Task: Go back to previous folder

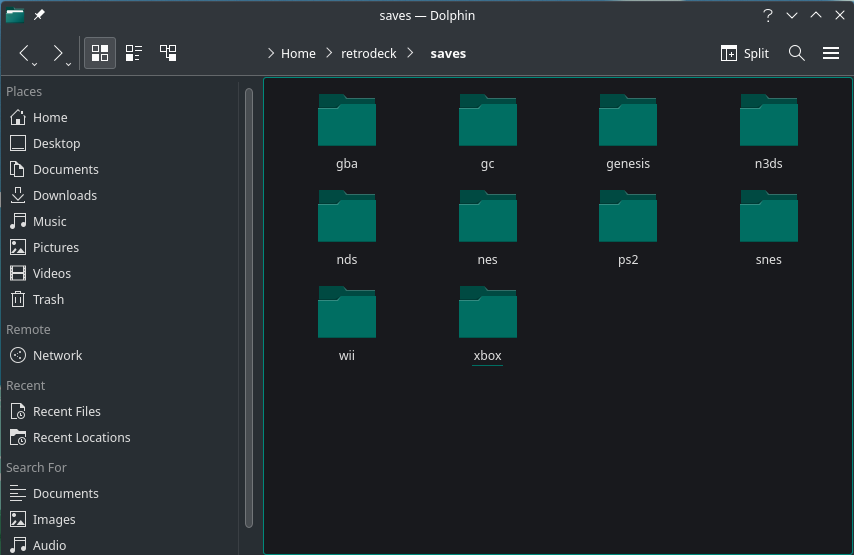Action: (x=26, y=53)
